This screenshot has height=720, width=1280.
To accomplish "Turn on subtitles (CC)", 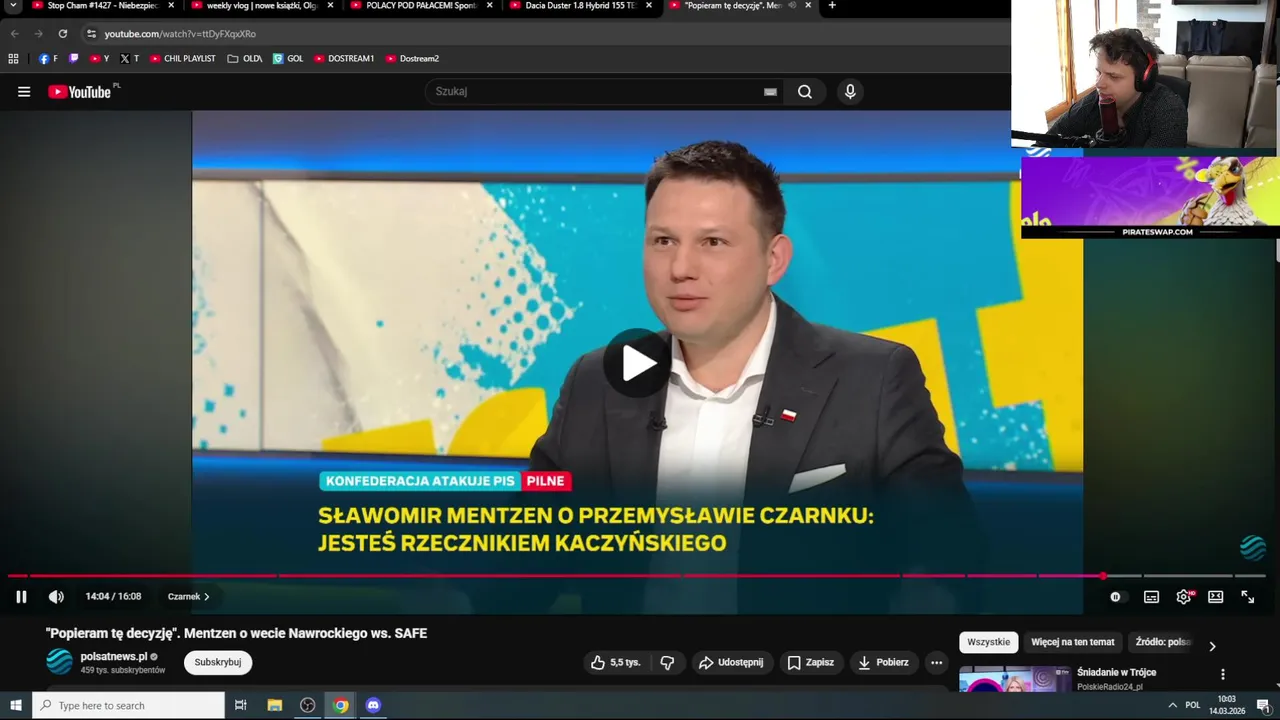I will (1152, 597).
